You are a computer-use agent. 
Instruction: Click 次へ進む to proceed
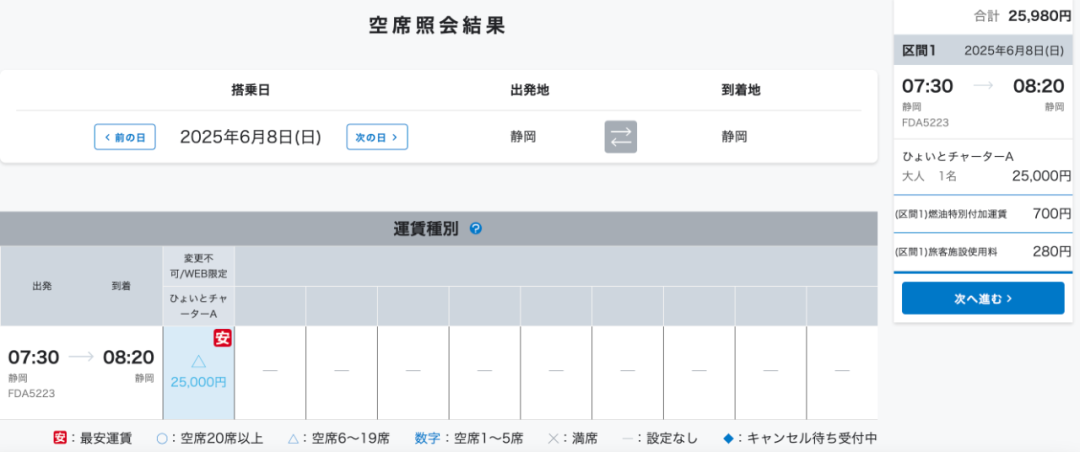click(x=983, y=298)
